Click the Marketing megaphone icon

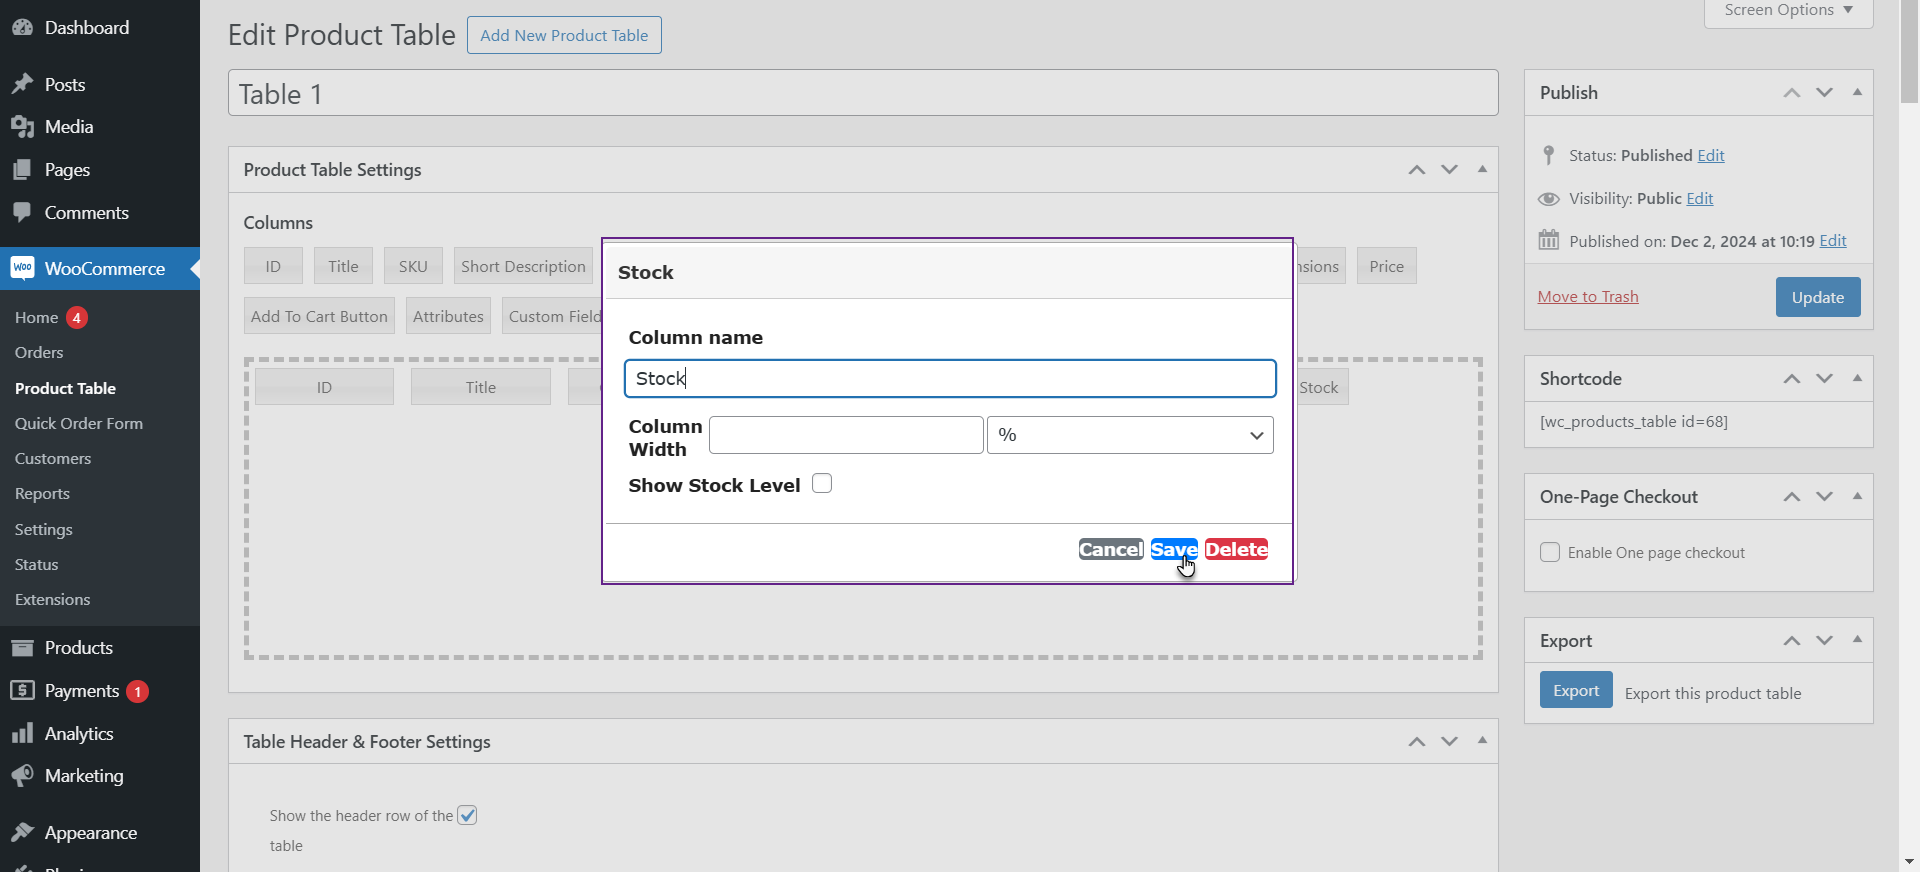click(22, 776)
